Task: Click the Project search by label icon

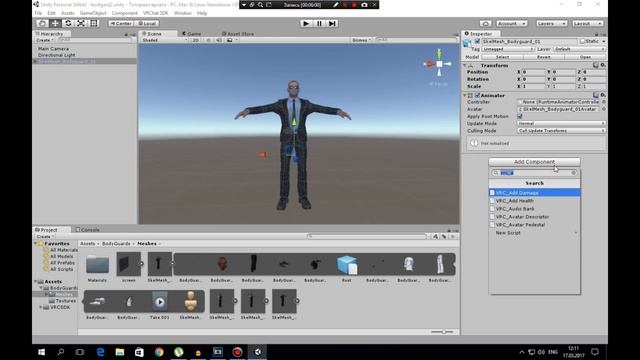Action: click(444, 236)
